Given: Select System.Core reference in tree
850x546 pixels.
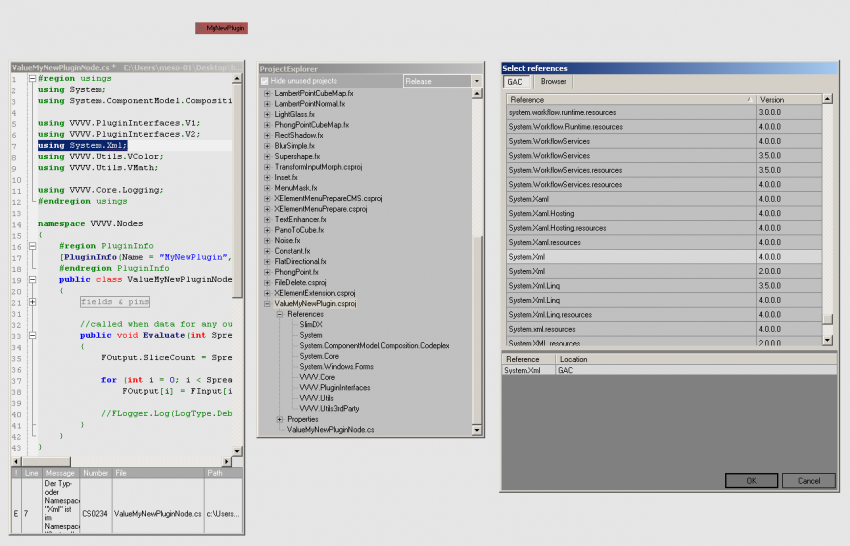Looking at the screenshot, I should [x=319, y=356].
